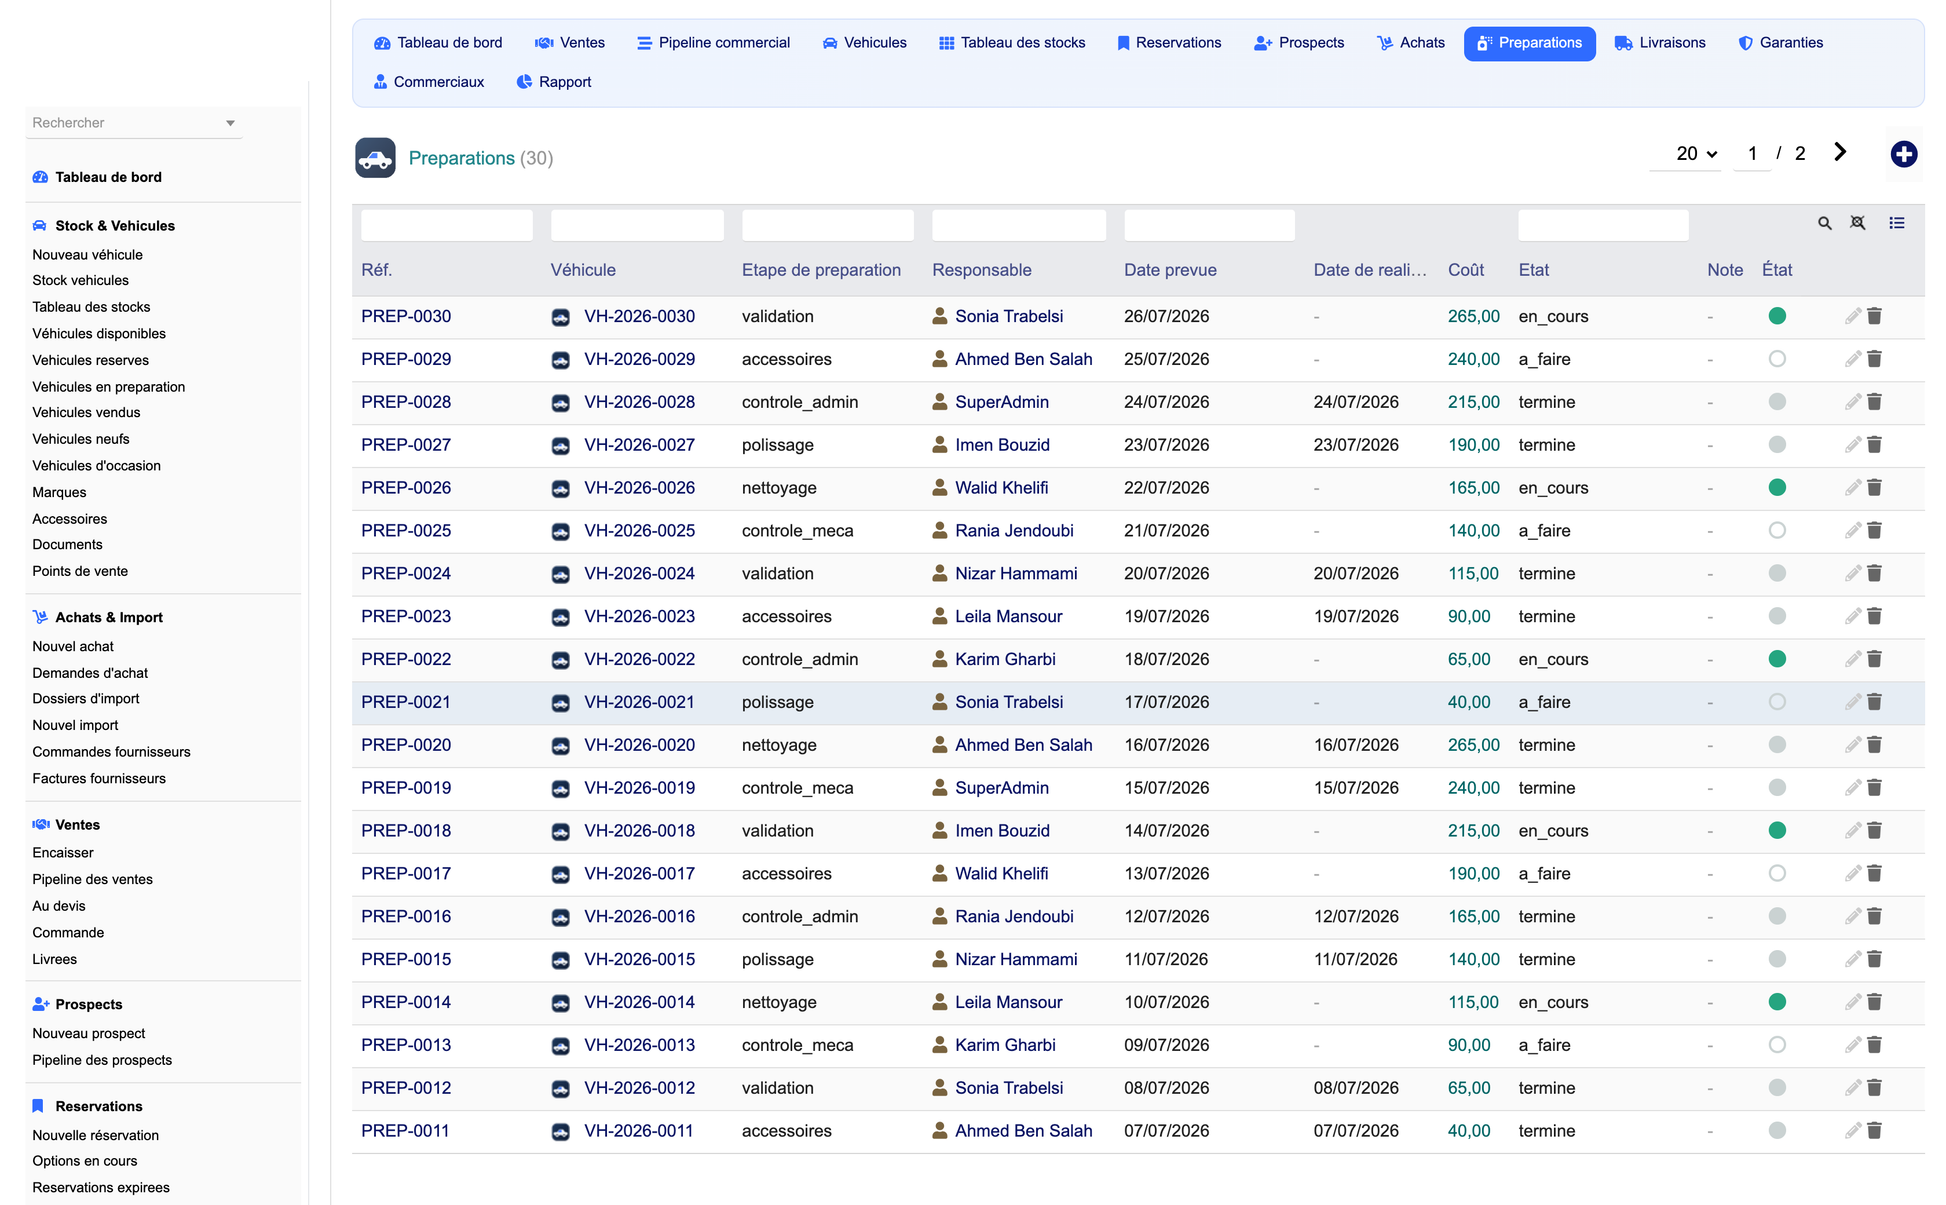Open the Tableau des stocks tab
1946x1205 pixels.
tap(1011, 43)
